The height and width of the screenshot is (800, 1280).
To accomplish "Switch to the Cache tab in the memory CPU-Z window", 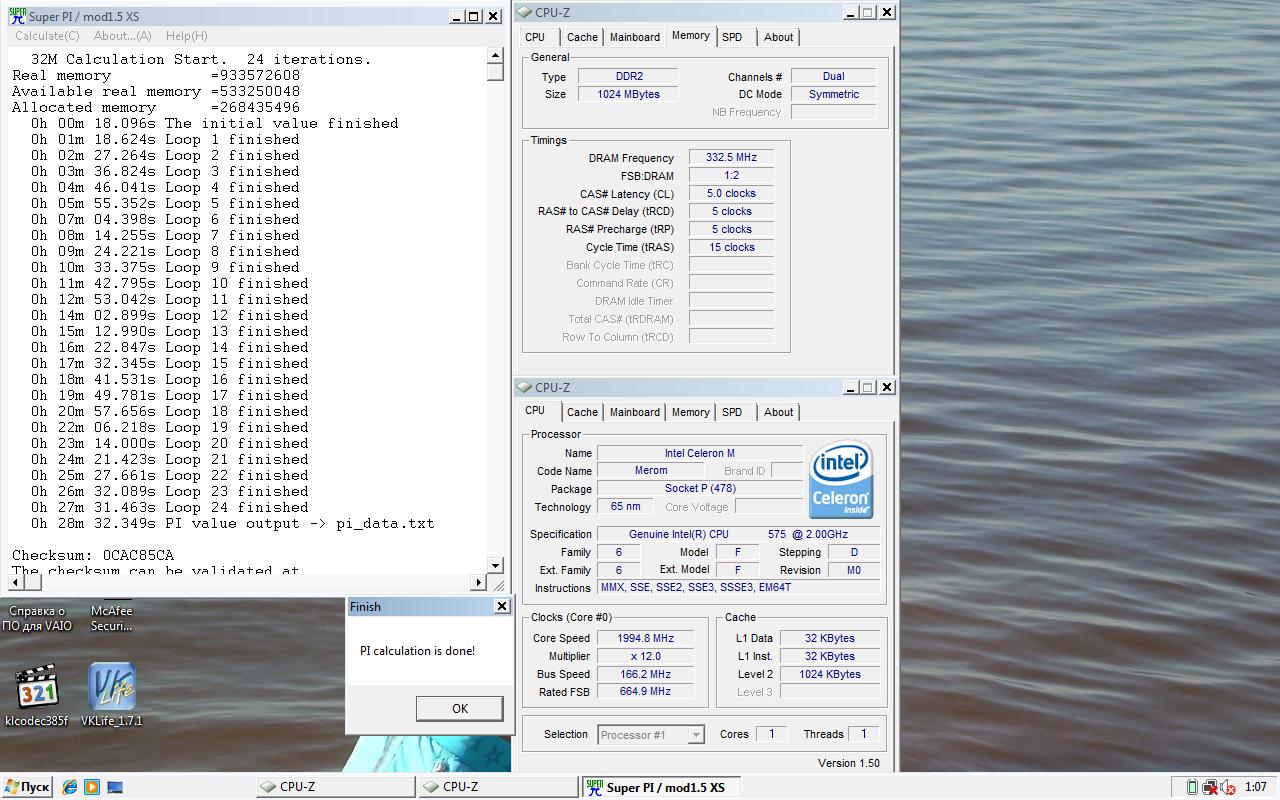I will click(582, 37).
